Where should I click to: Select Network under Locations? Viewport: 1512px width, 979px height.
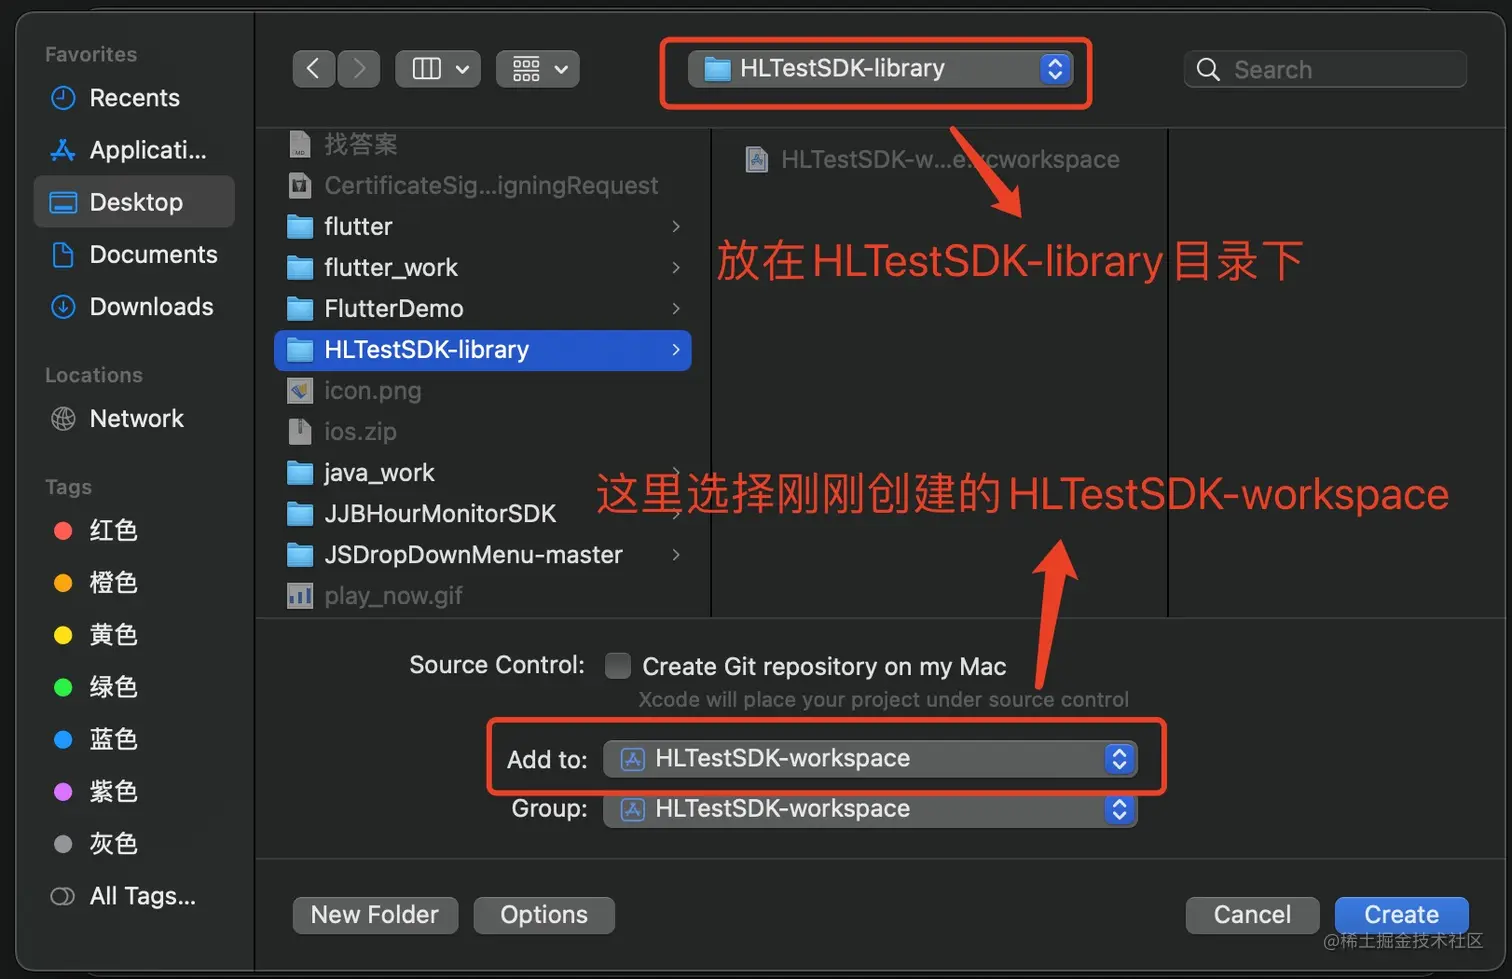(x=134, y=418)
